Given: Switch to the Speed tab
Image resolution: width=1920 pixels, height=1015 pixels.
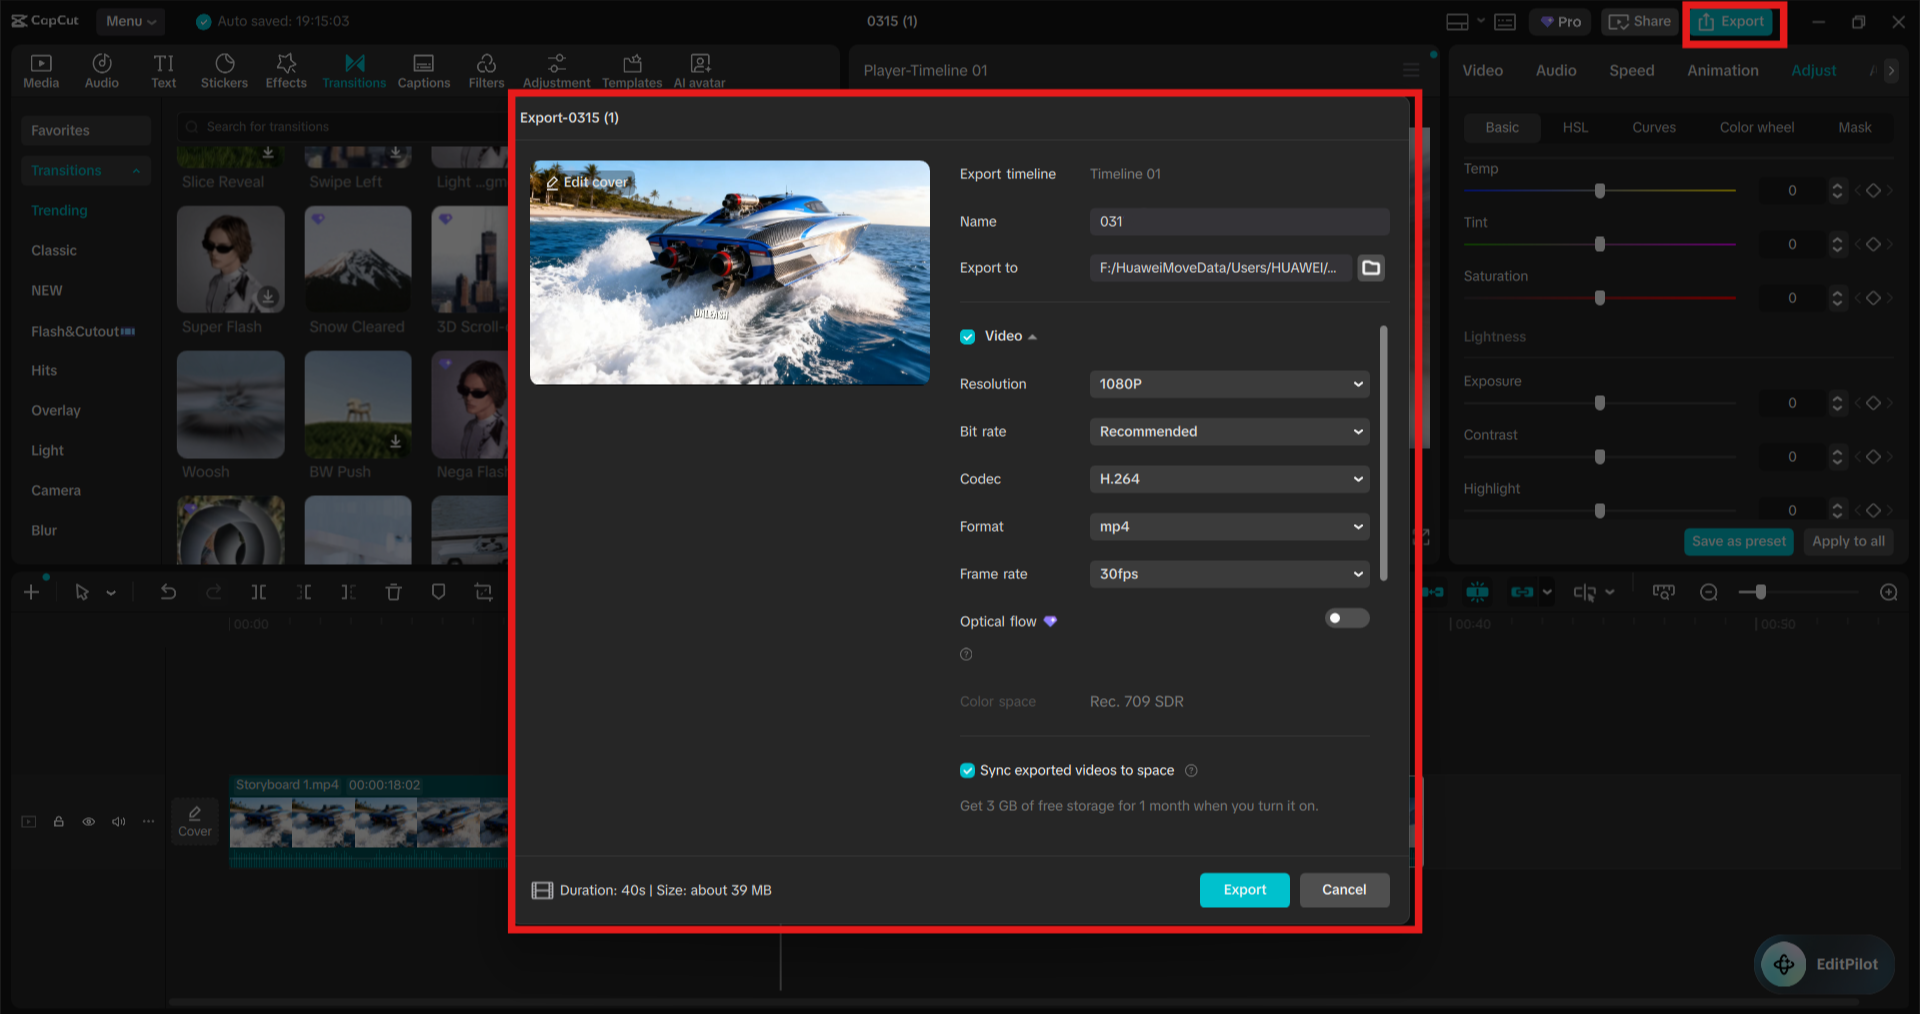Looking at the screenshot, I should [x=1632, y=71].
